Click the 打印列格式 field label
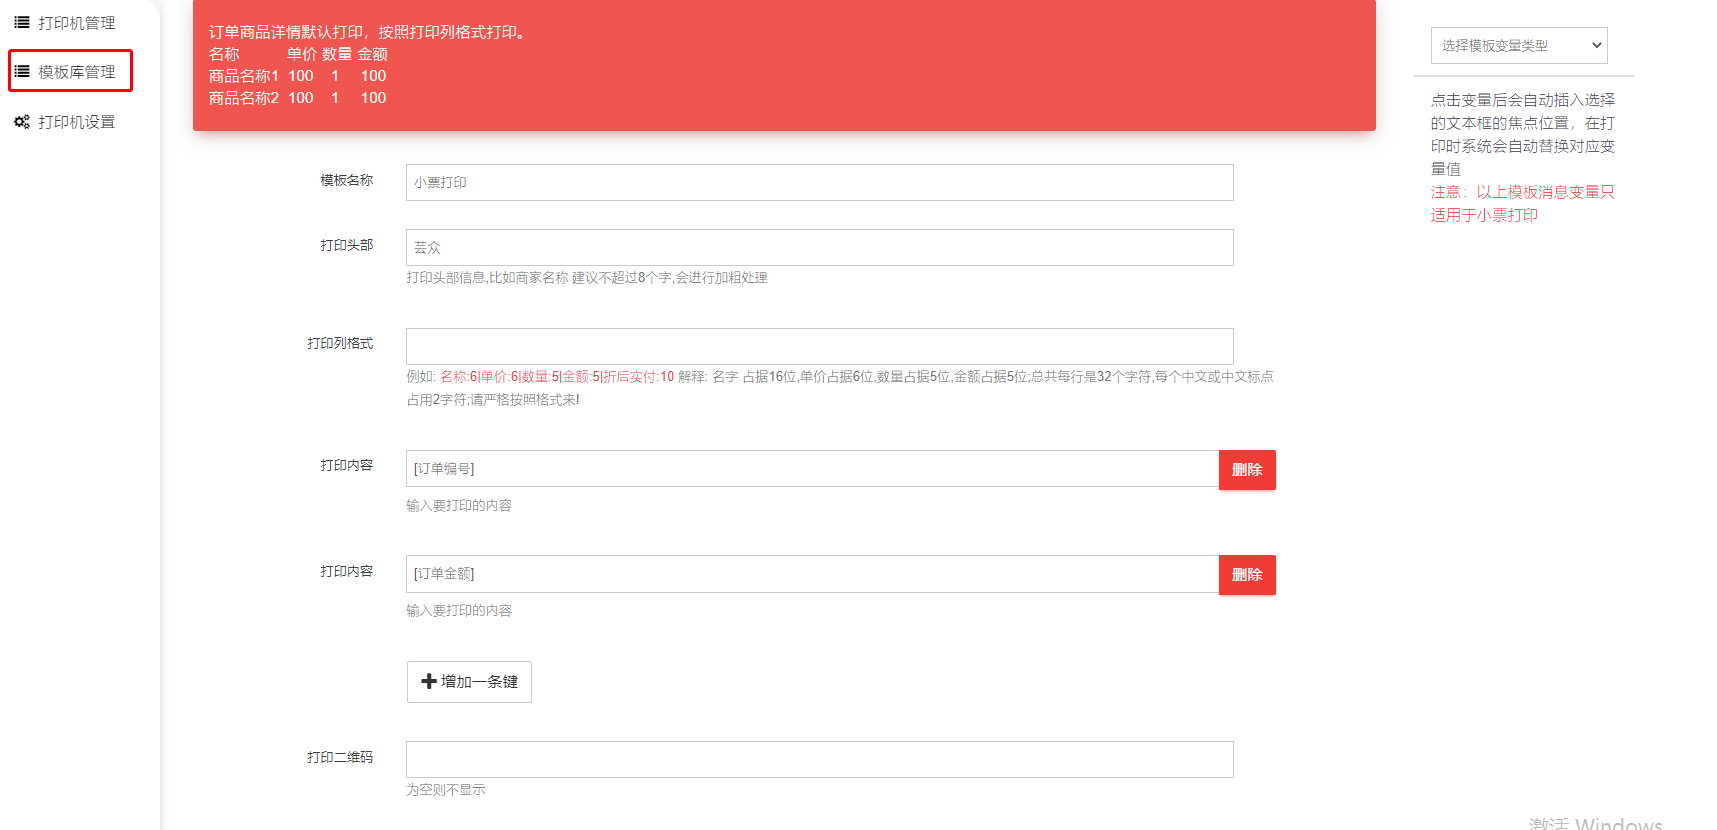This screenshot has height=830, width=1717. click(x=340, y=343)
